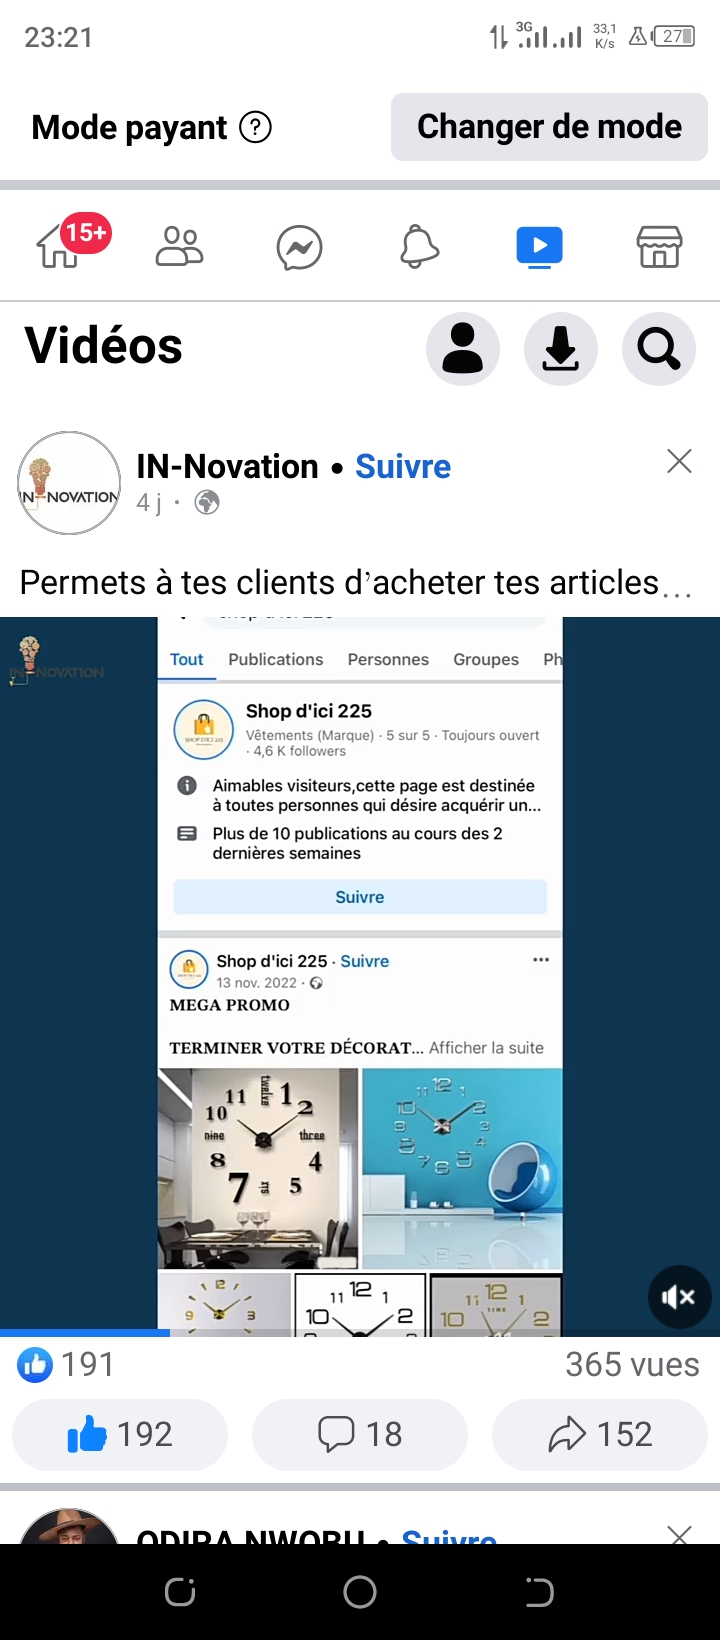The height and width of the screenshot is (1640, 720).
Task: Open the Friends icon
Action: 180,246
